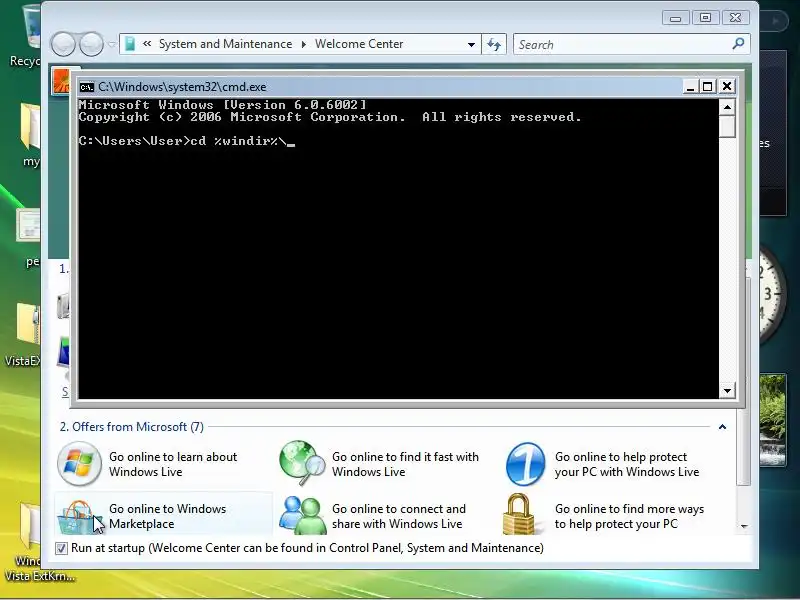The height and width of the screenshot is (600, 800).
Task: Click the sidebar clock gadget
Action: (x=770, y=295)
